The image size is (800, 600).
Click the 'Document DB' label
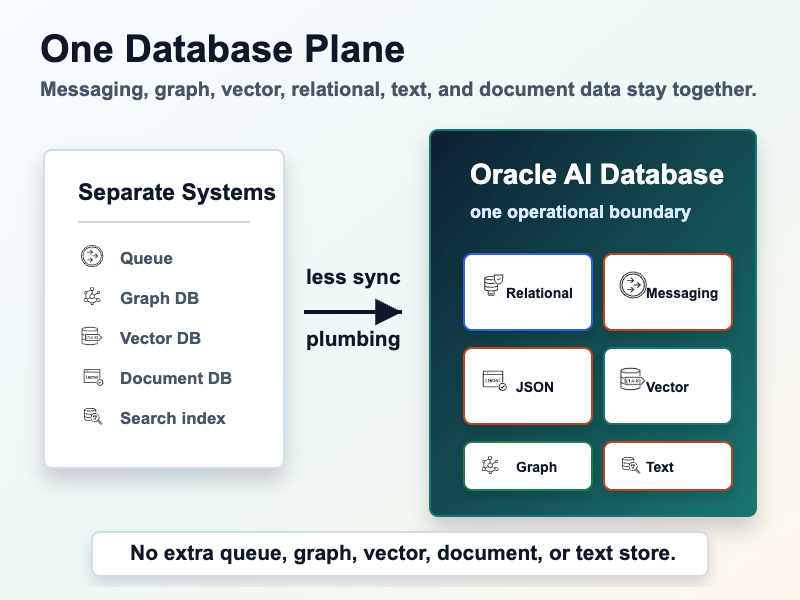(176, 378)
